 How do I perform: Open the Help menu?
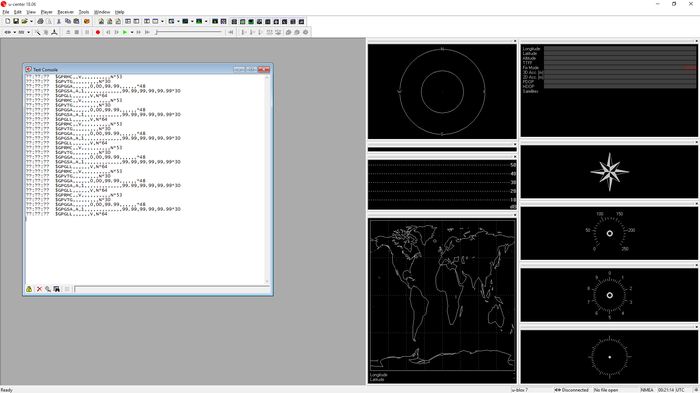click(120, 12)
